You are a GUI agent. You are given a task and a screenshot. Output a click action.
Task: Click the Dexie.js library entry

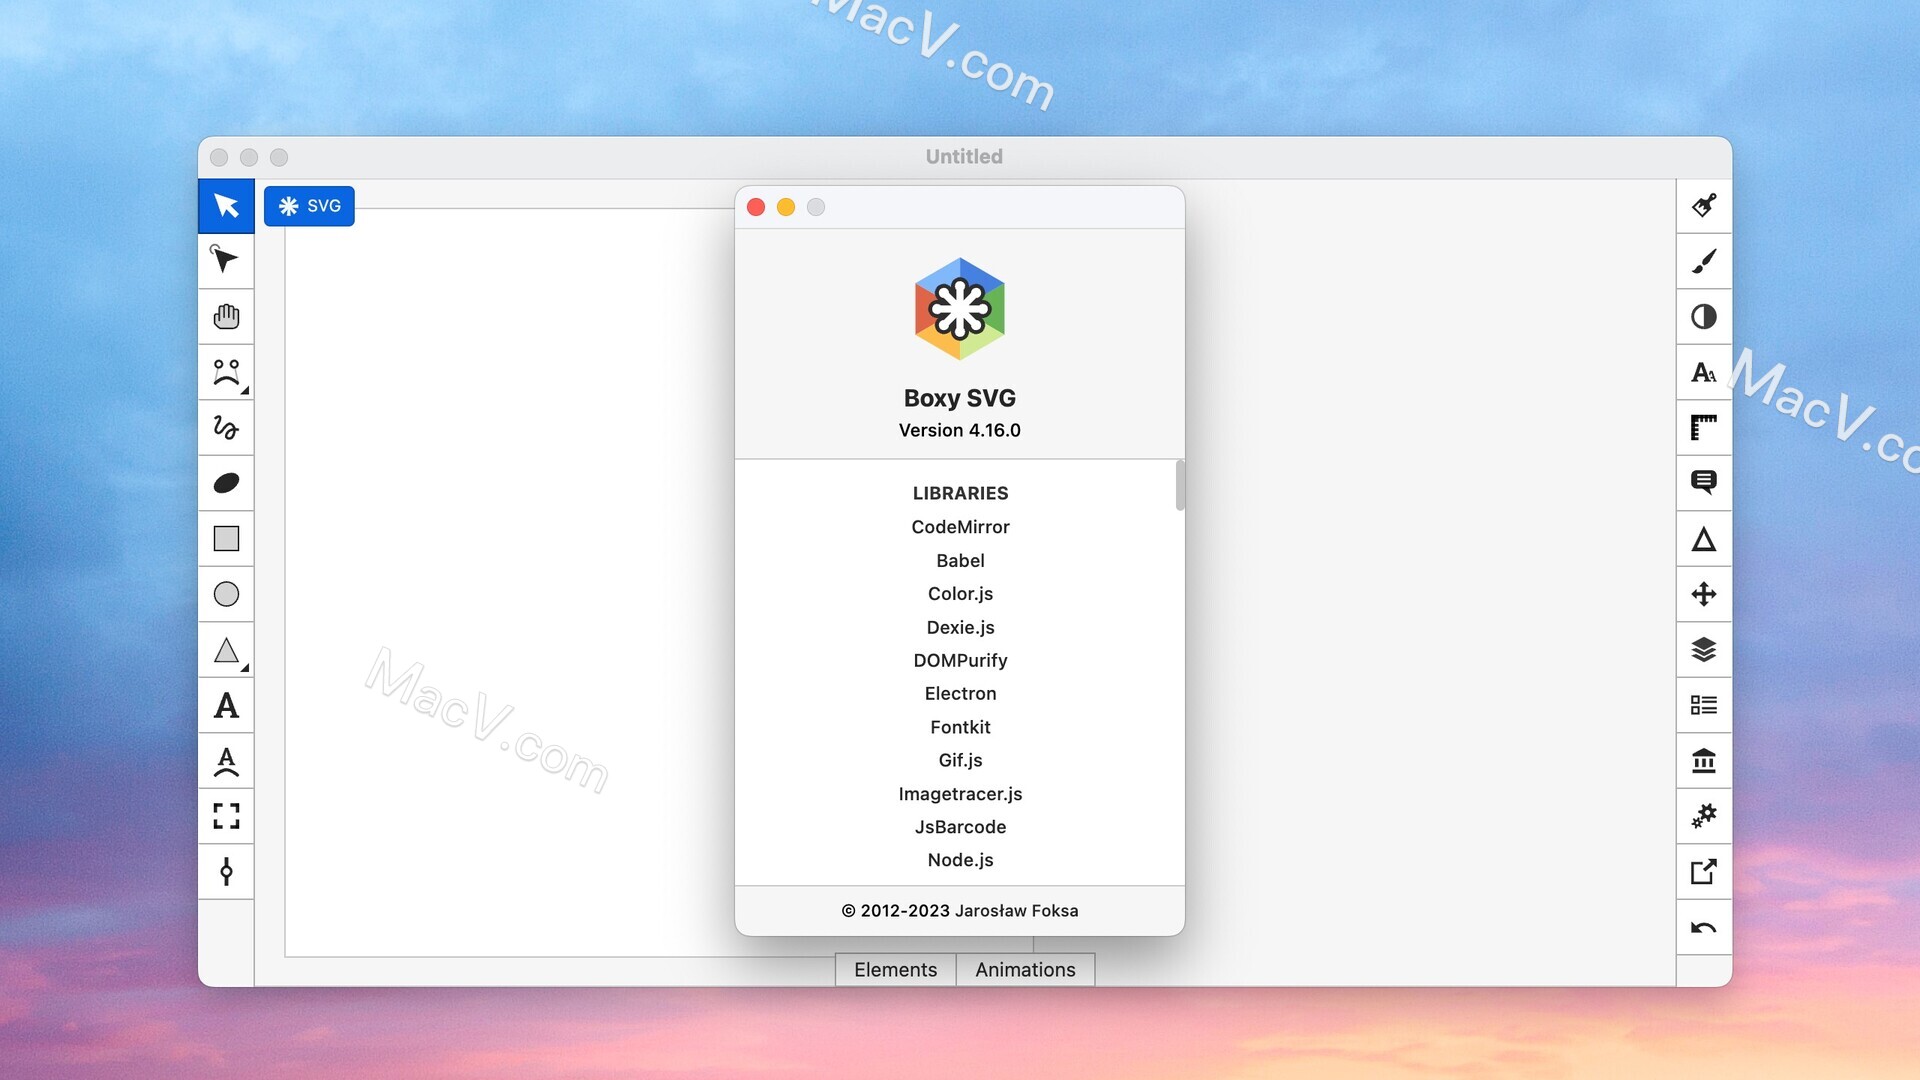(960, 628)
